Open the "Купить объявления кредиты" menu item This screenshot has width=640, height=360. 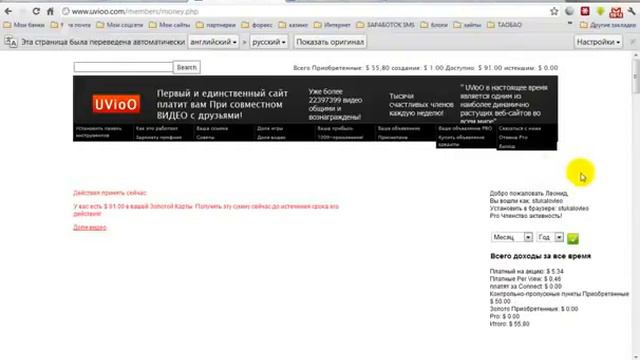point(461,141)
